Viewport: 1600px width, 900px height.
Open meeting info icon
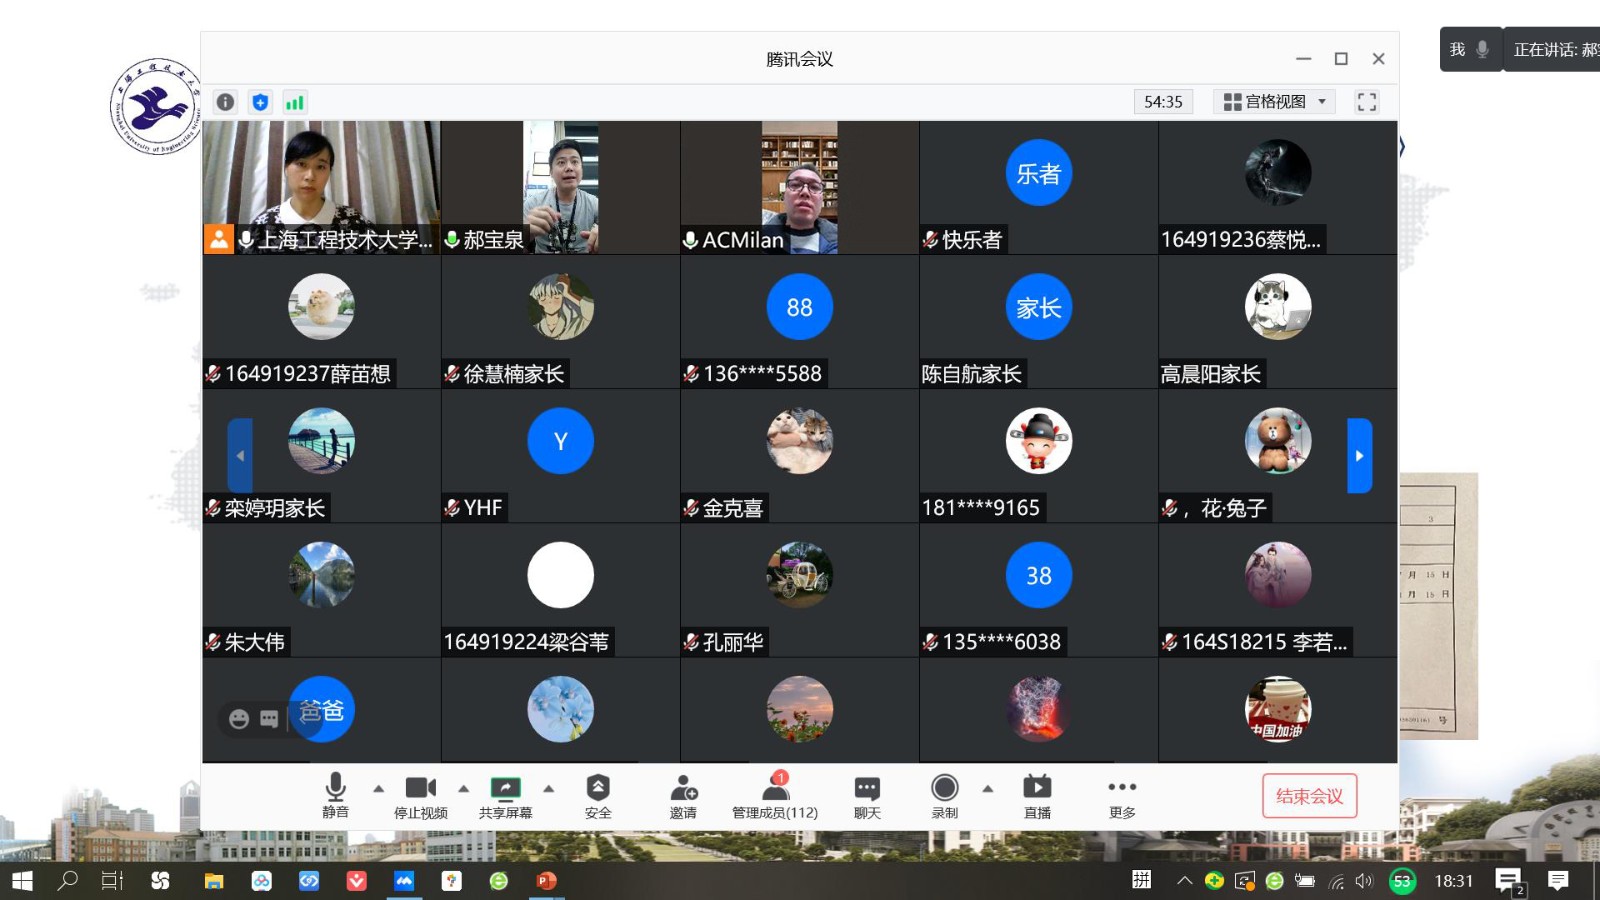pyautogui.click(x=226, y=102)
